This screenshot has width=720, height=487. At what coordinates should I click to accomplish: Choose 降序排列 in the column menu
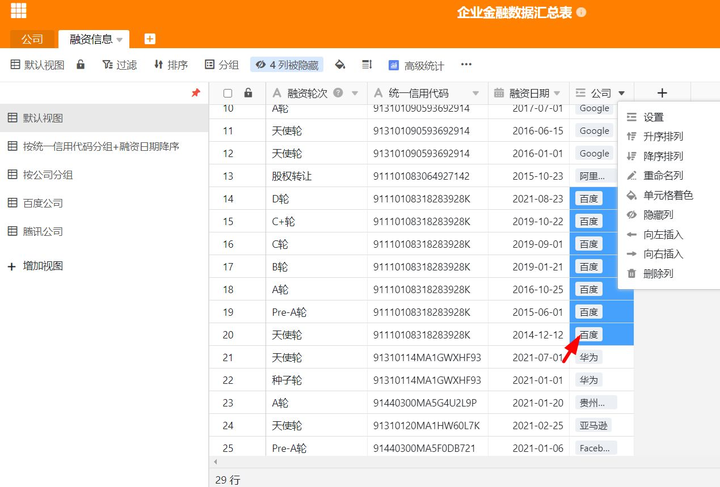pyautogui.click(x=669, y=156)
